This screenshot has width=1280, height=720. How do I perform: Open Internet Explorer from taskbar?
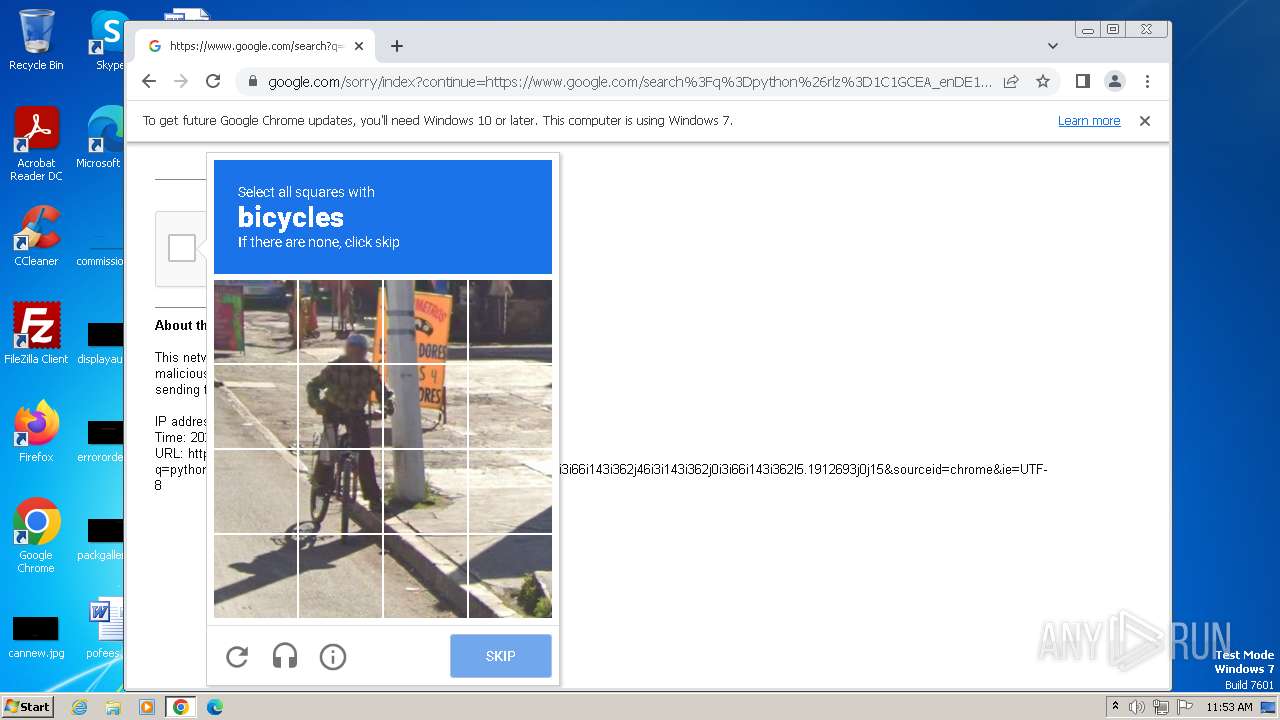coord(80,707)
